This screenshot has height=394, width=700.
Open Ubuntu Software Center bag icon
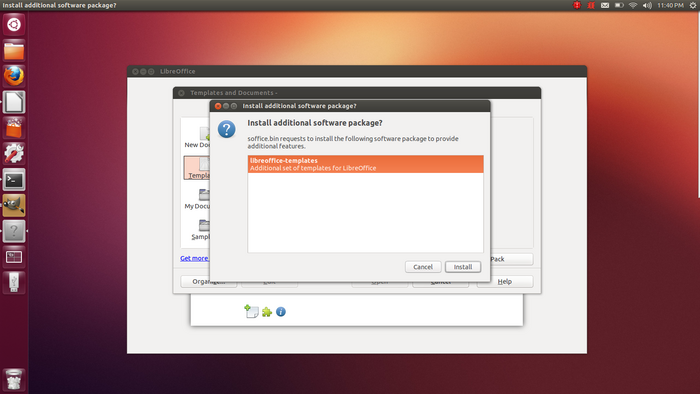click(x=14, y=128)
